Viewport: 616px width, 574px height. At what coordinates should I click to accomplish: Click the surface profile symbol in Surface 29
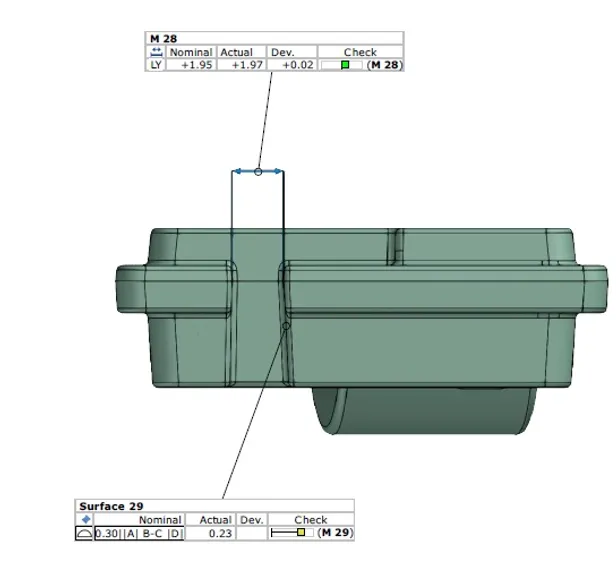click(x=85, y=534)
